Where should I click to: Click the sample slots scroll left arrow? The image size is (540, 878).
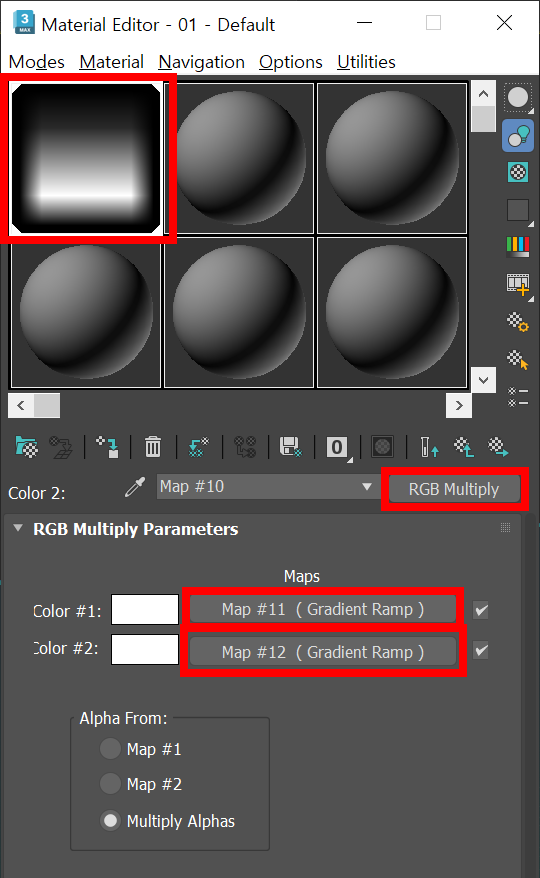pos(21,405)
